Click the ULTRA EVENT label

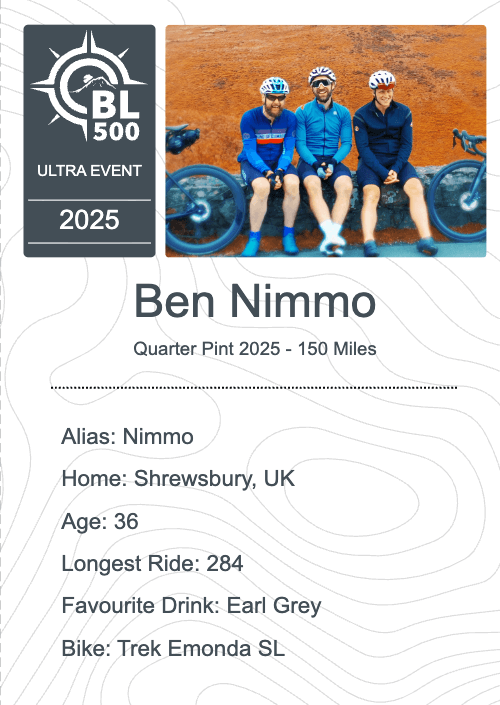coord(89,171)
